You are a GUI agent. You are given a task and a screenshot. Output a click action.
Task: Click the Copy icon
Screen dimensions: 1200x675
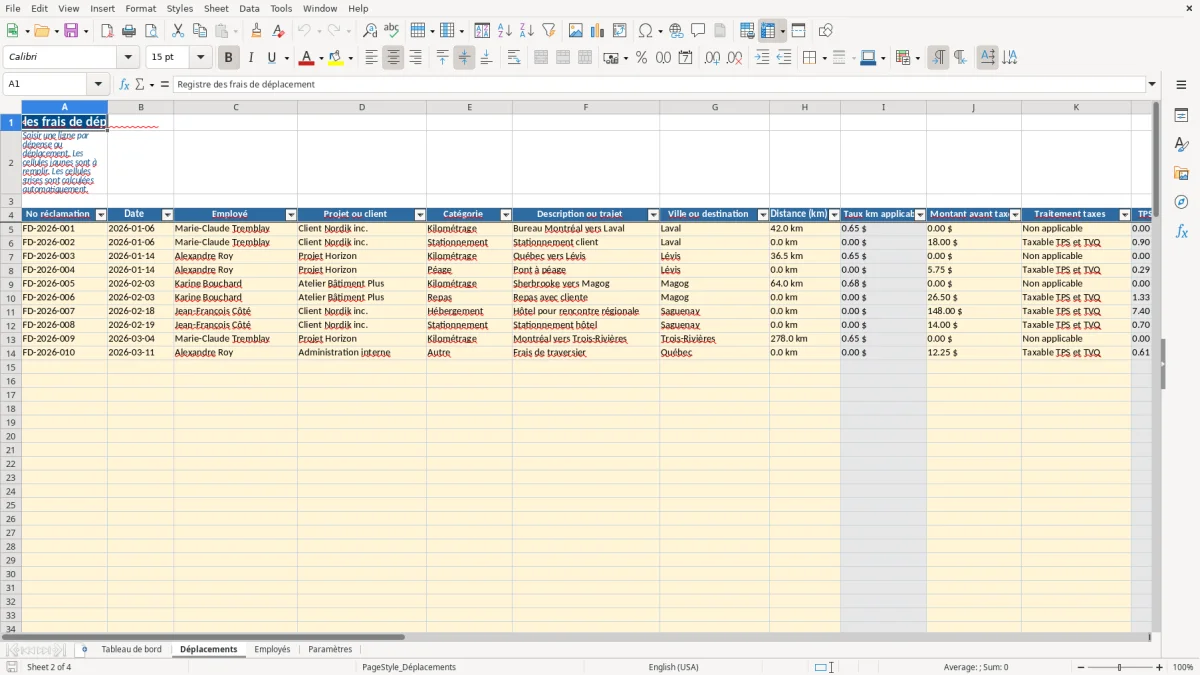click(199, 31)
